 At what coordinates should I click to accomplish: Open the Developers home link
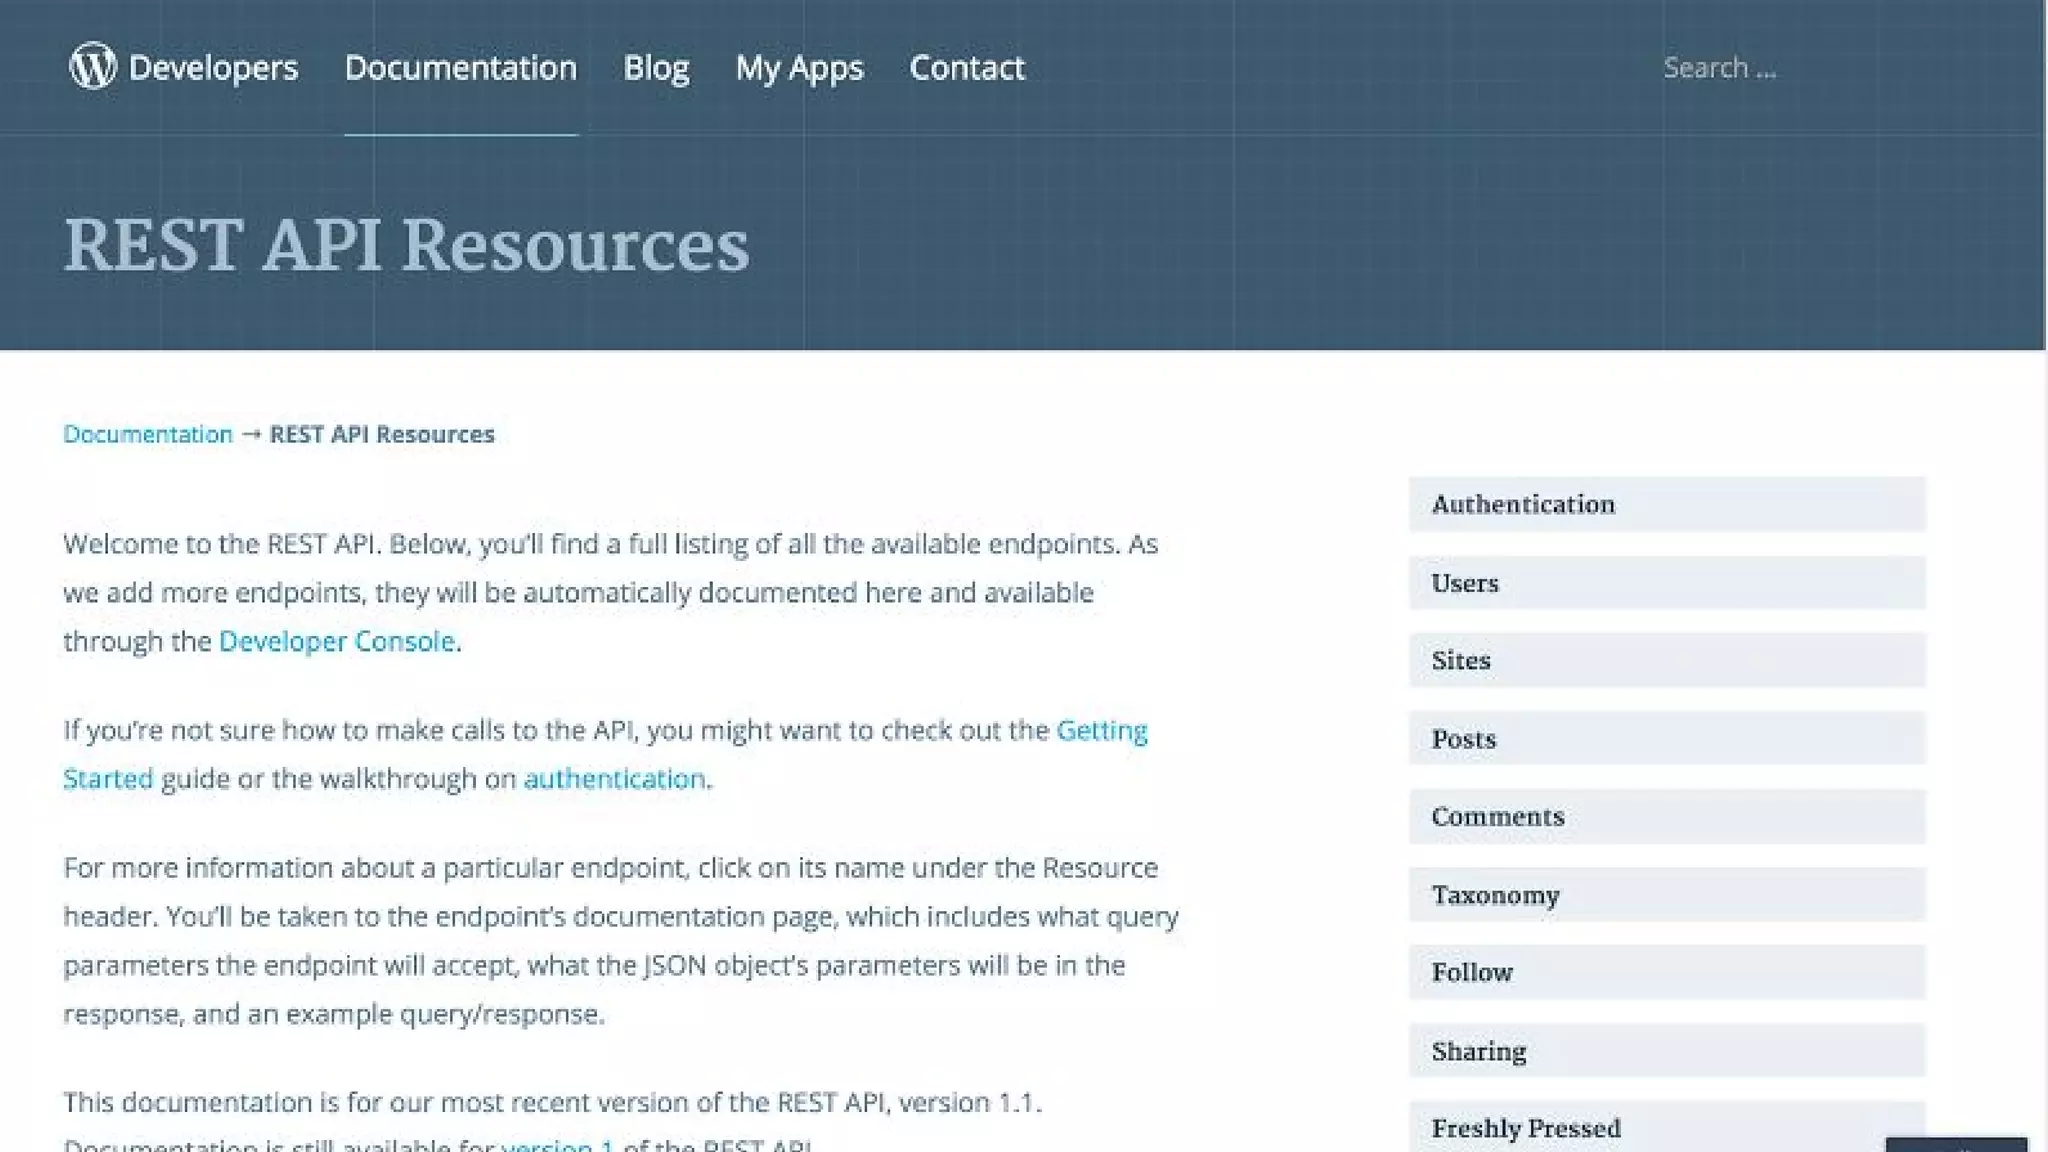click(x=213, y=68)
